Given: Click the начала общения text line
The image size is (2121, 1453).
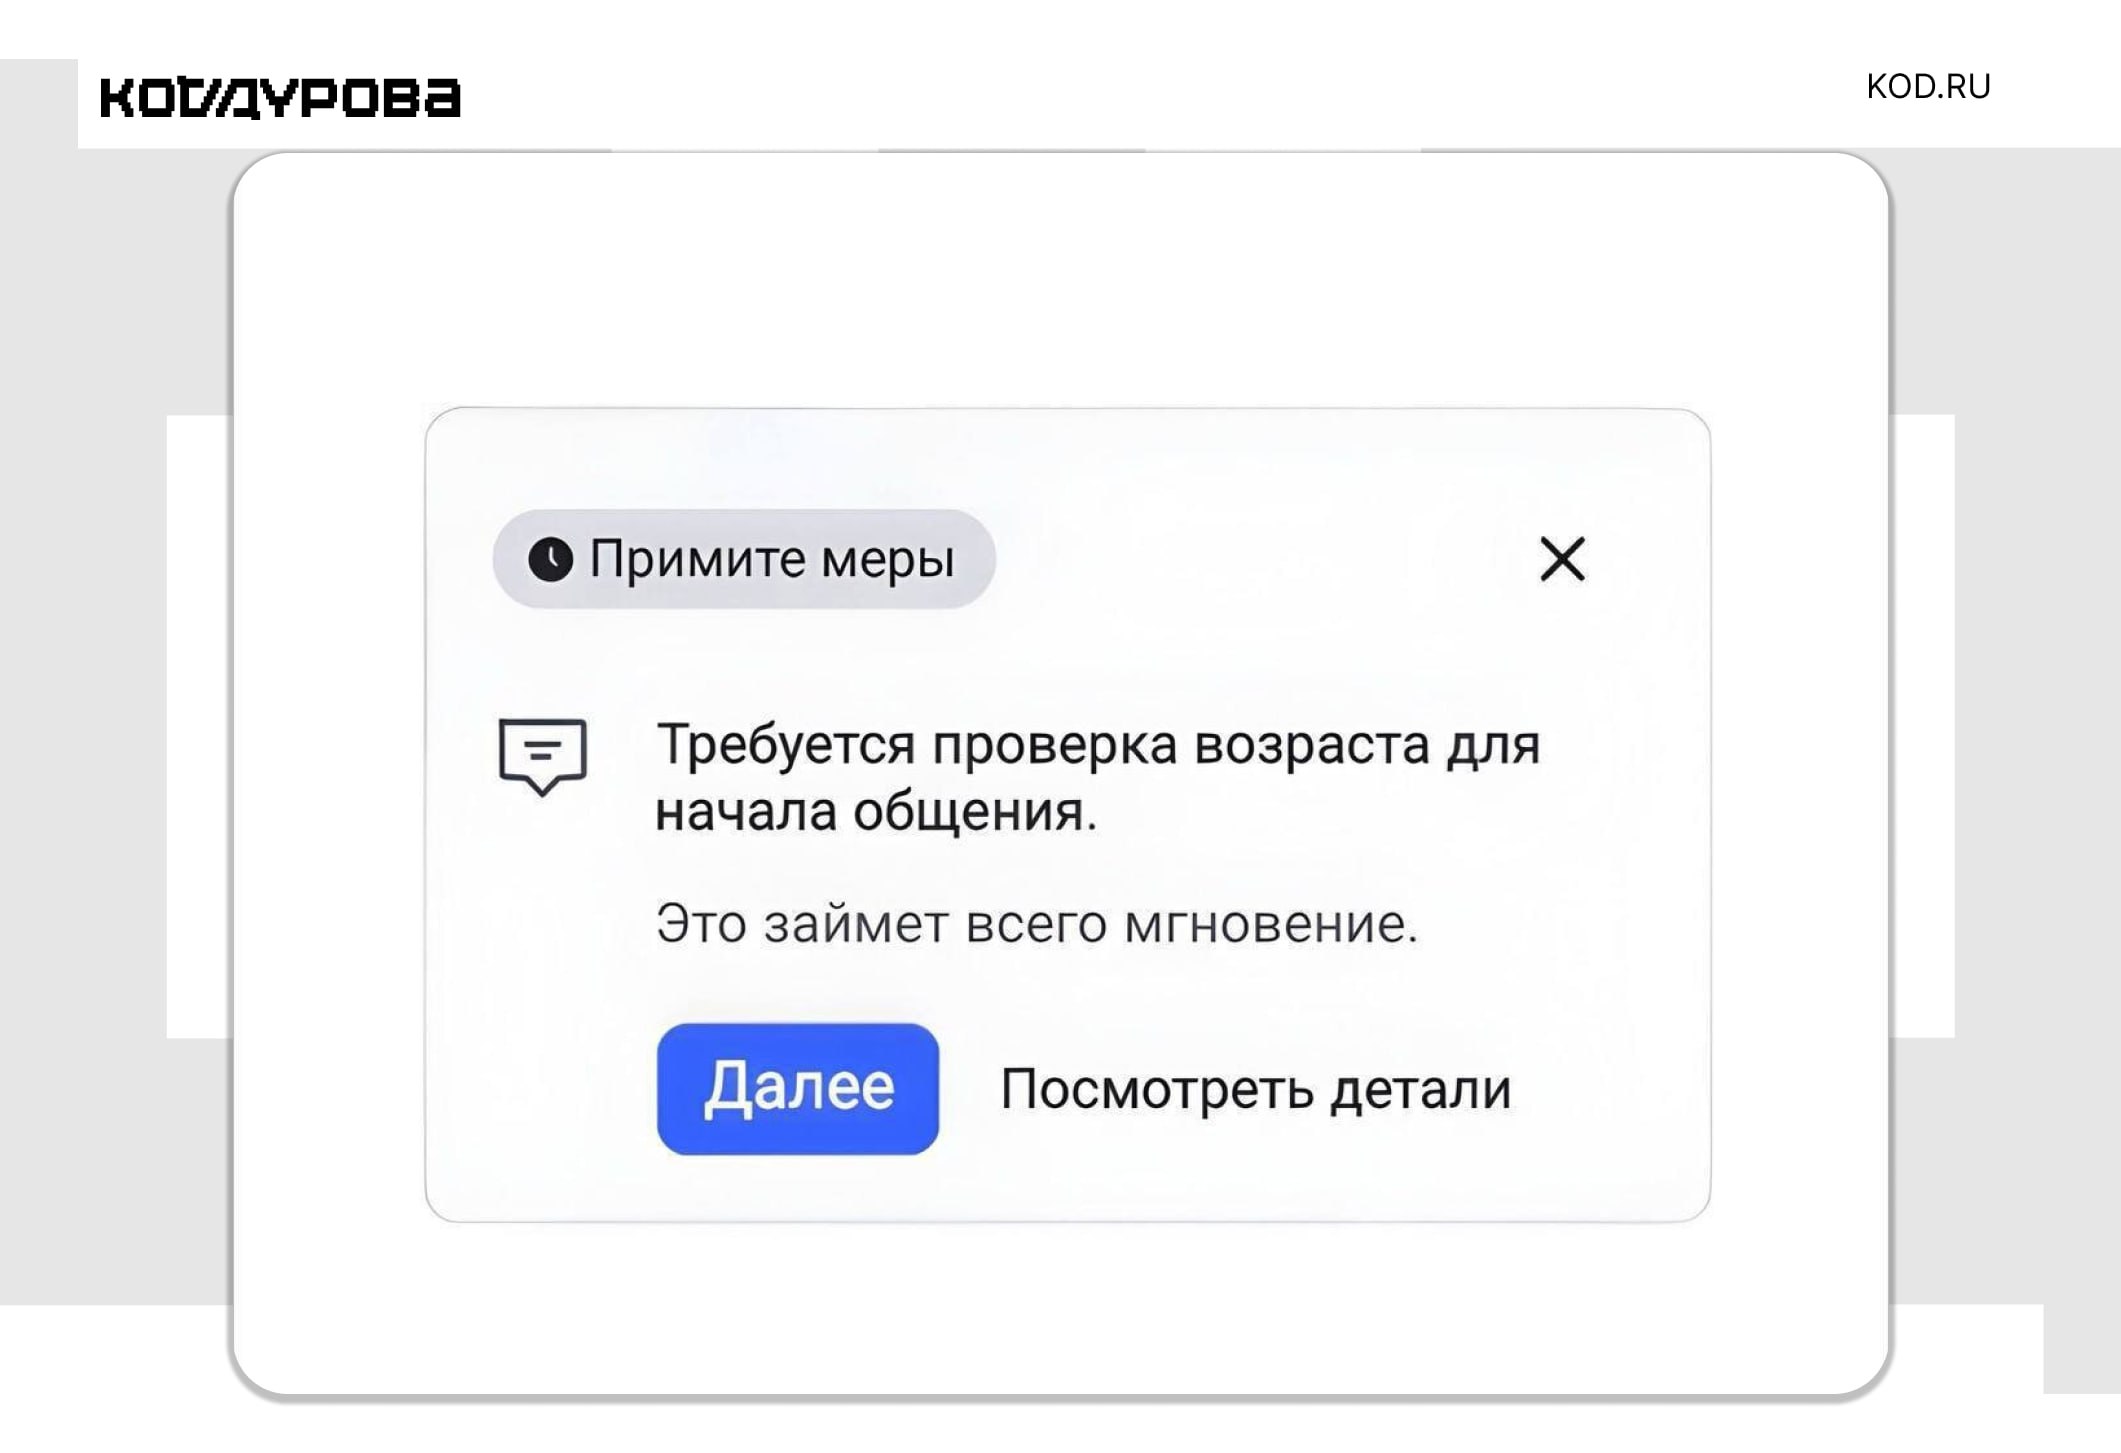Looking at the screenshot, I should (x=876, y=811).
